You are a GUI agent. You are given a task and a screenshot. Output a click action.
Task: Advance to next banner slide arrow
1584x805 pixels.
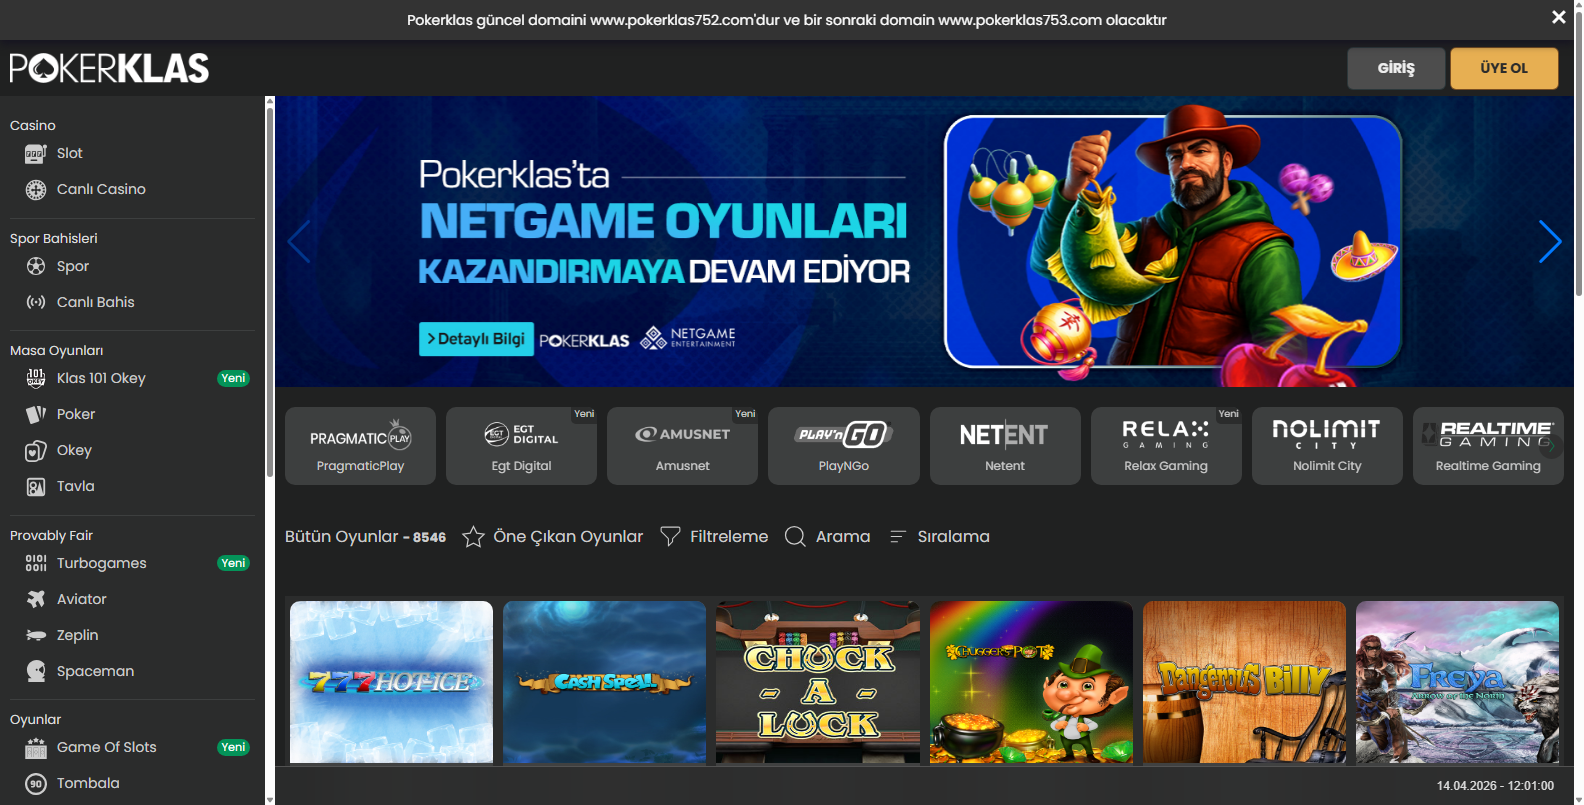click(1550, 241)
